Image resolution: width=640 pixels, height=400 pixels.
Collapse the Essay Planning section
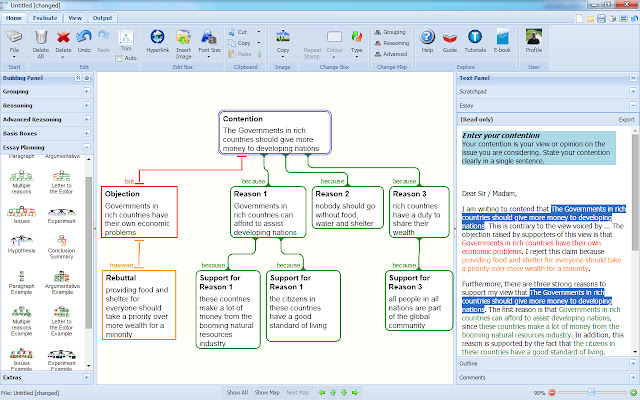[87, 147]
